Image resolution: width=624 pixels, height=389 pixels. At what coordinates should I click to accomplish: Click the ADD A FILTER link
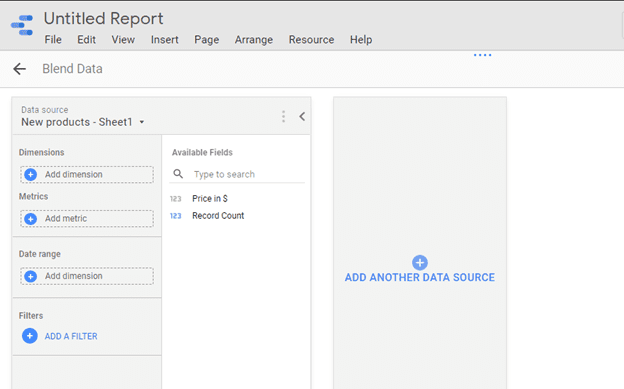[71, 336]
